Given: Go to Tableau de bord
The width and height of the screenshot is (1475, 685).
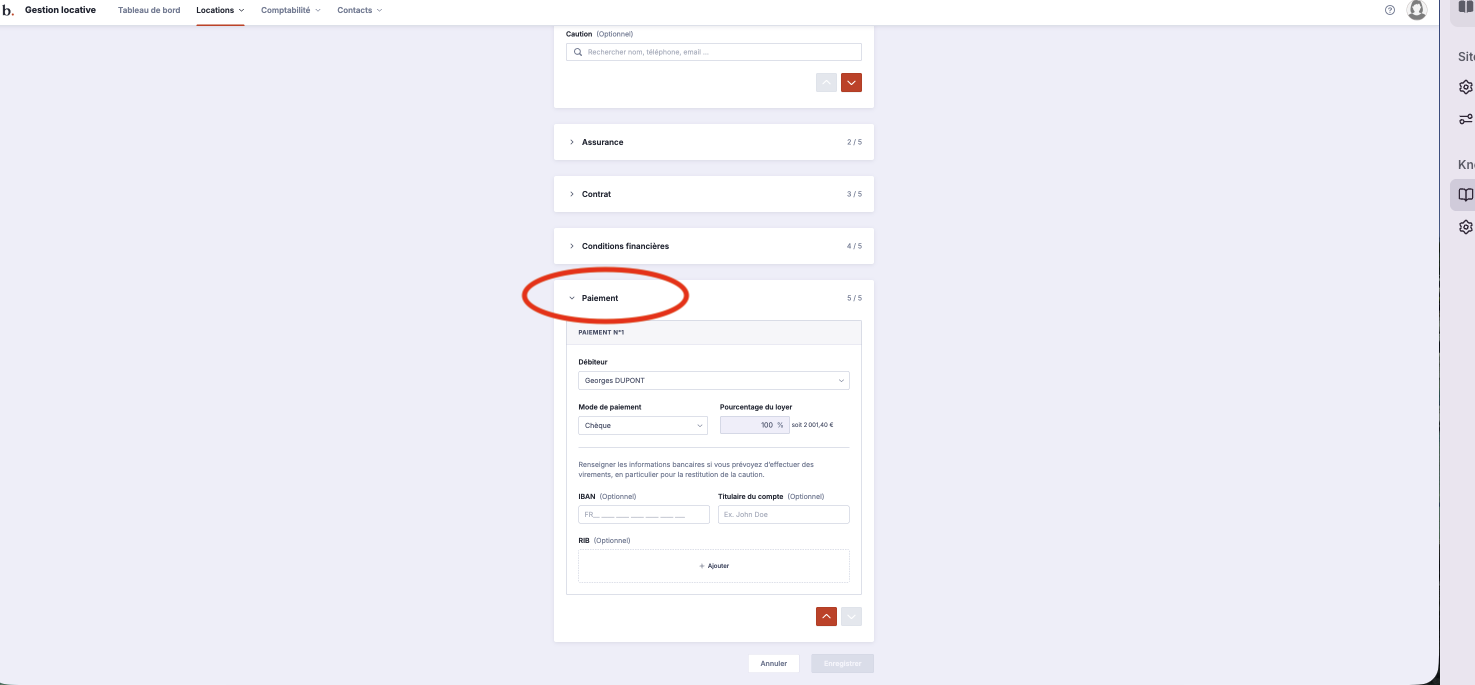Looking at the screenshot, I should (x=149, y=10).
